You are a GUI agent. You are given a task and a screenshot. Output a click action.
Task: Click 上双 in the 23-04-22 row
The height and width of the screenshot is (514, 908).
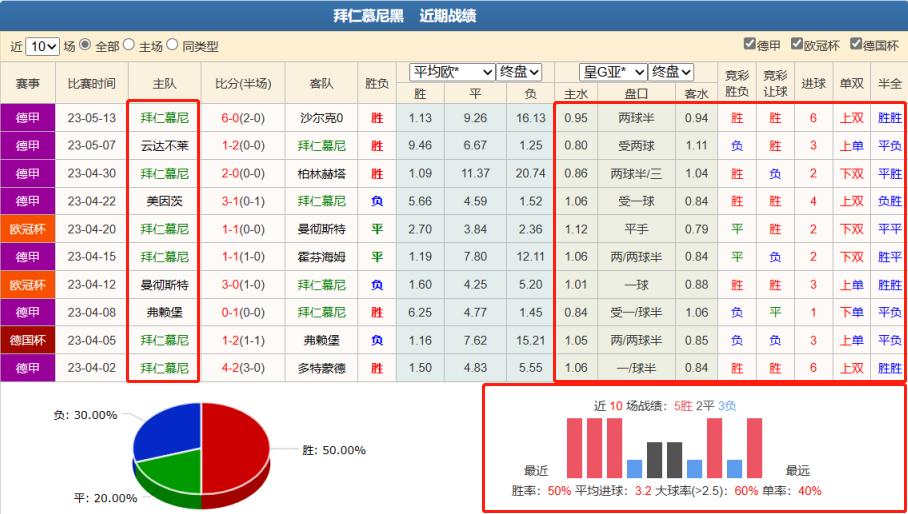851,201
